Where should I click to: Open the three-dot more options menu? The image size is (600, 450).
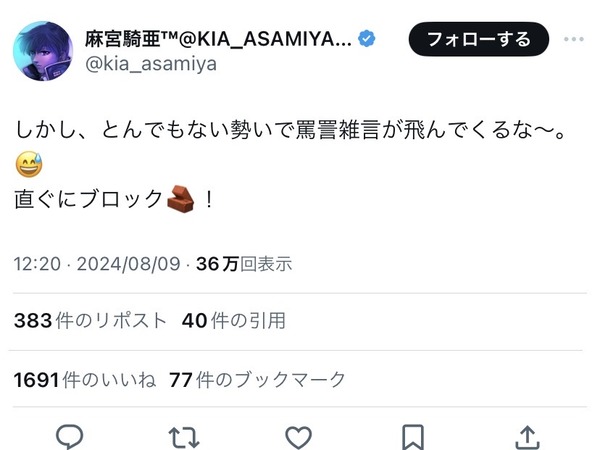574,39
